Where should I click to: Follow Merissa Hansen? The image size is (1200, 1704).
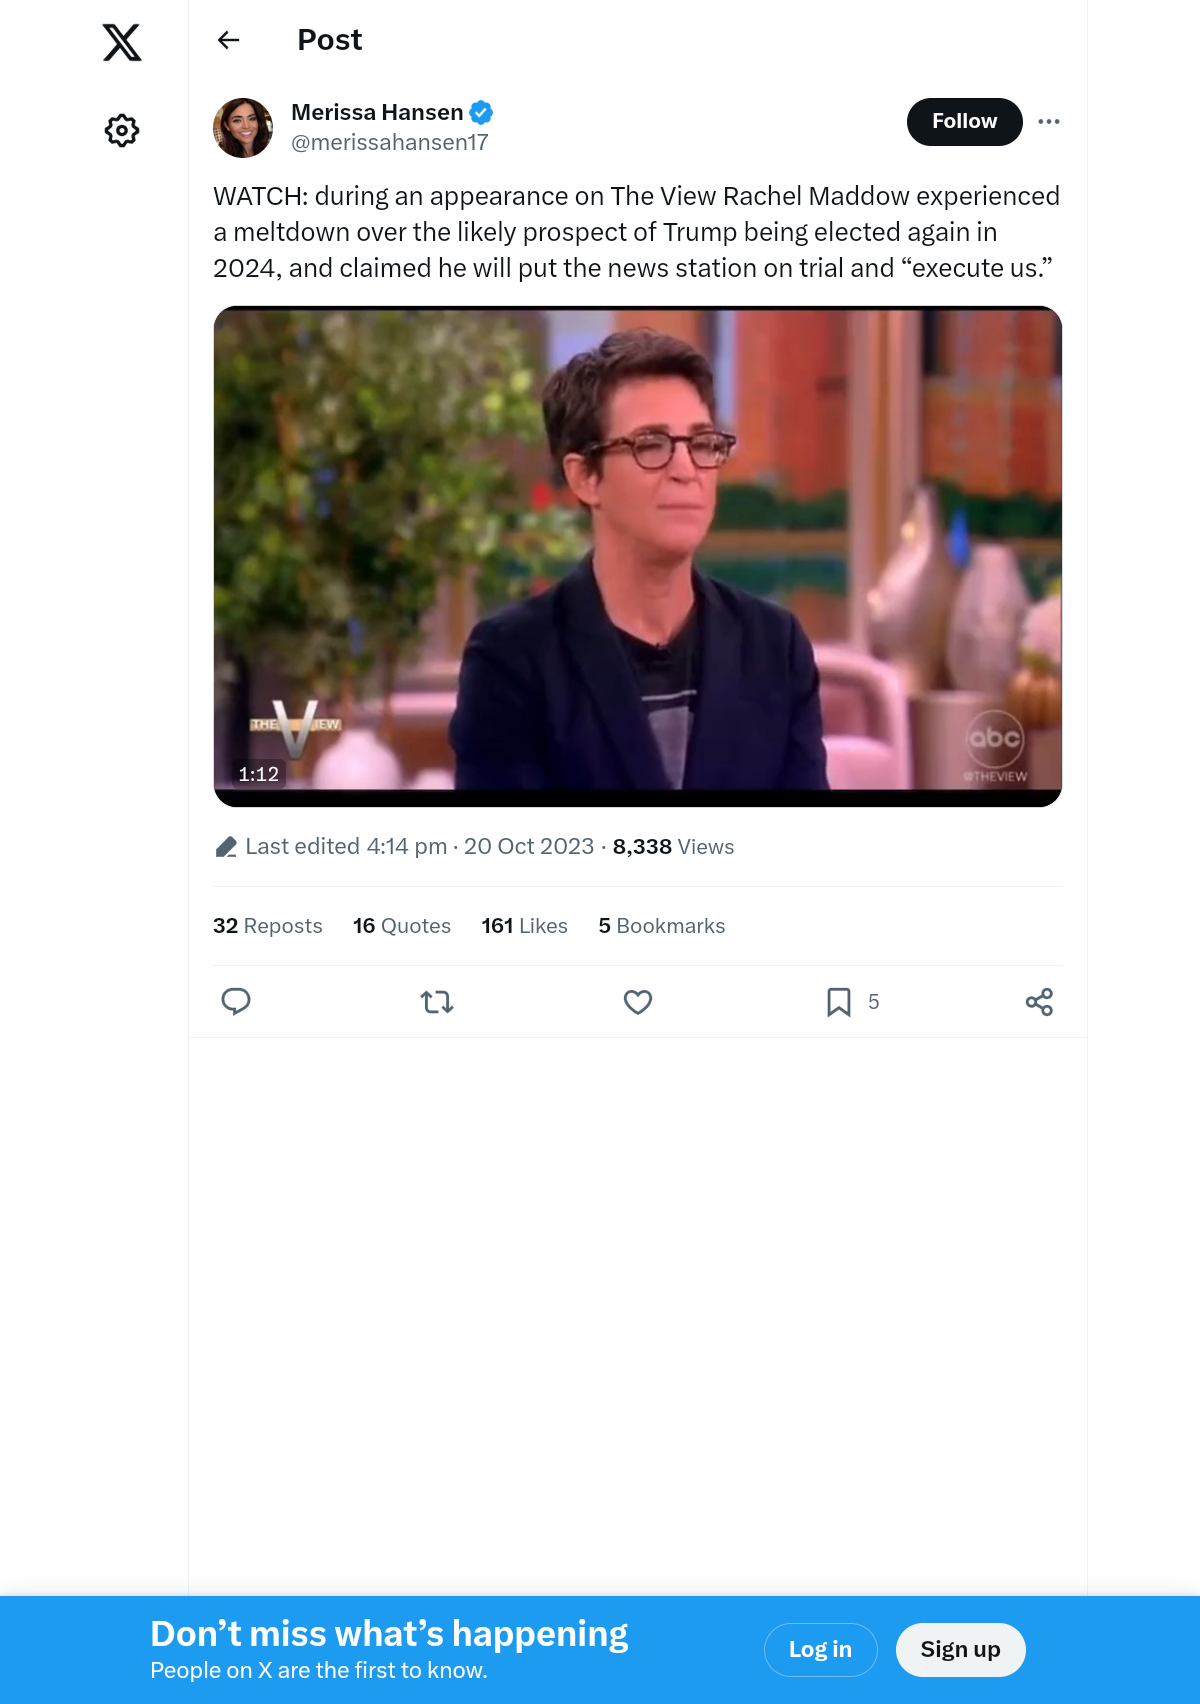pyautogui.click(x=964, y=121)
